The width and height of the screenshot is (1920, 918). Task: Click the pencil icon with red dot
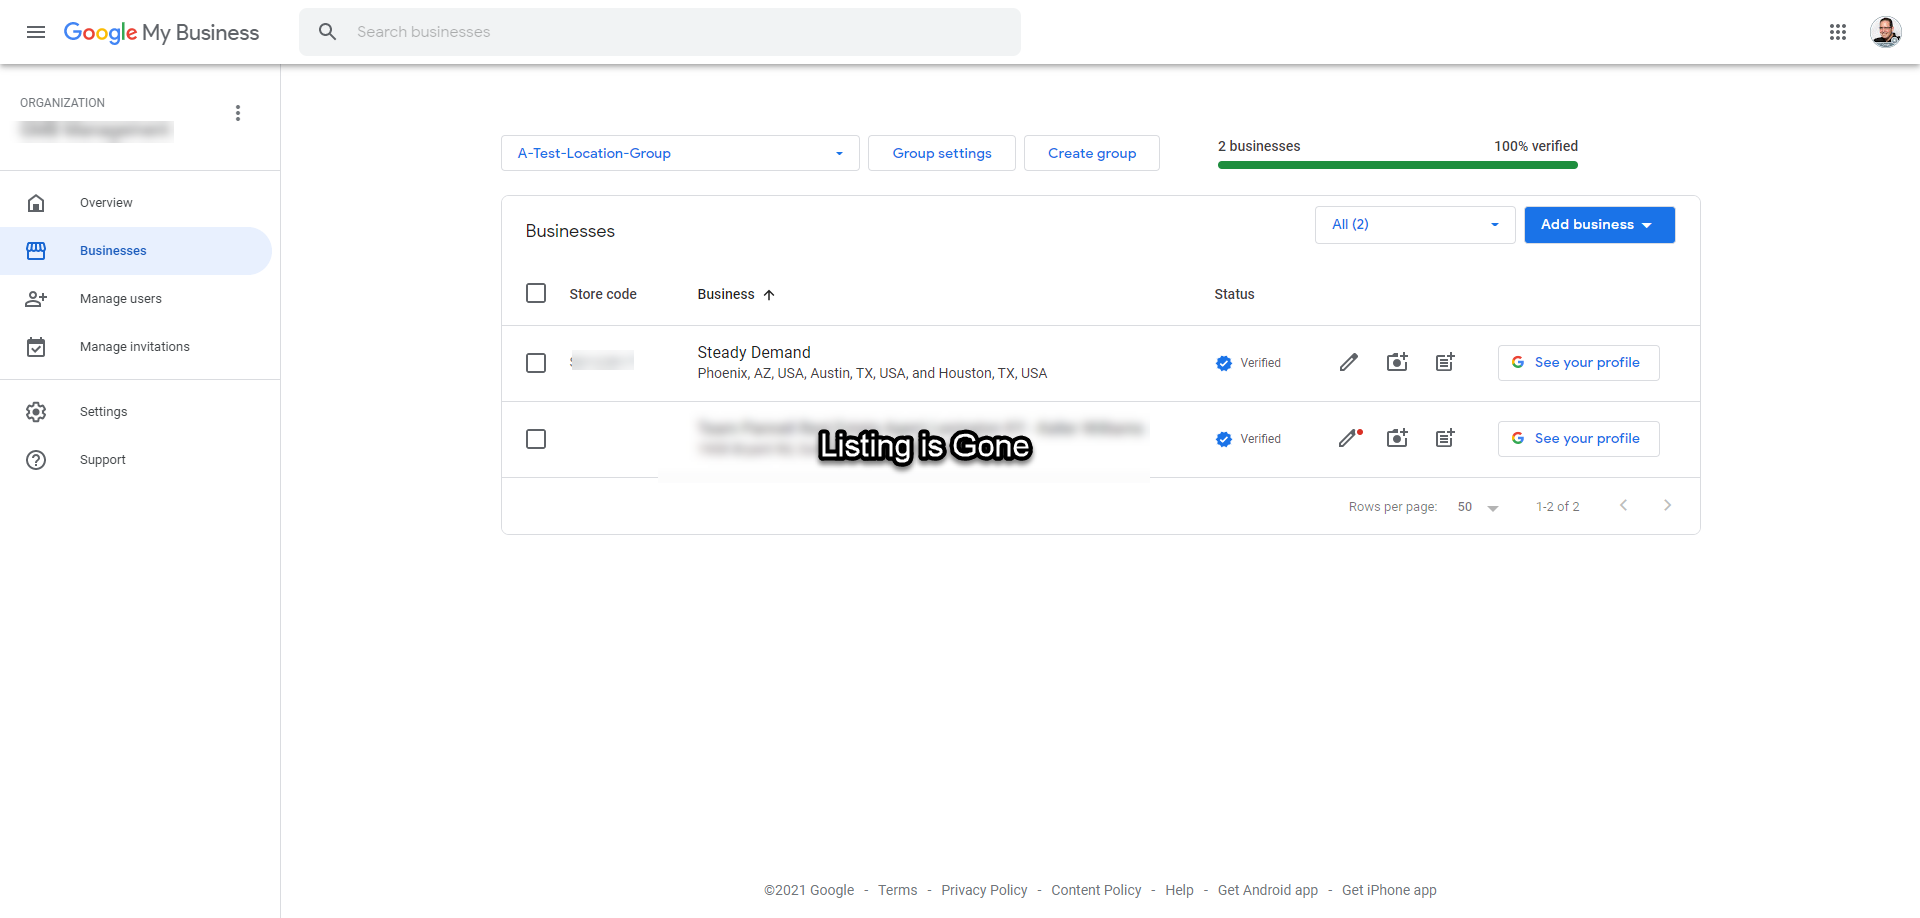(1349, 438)
